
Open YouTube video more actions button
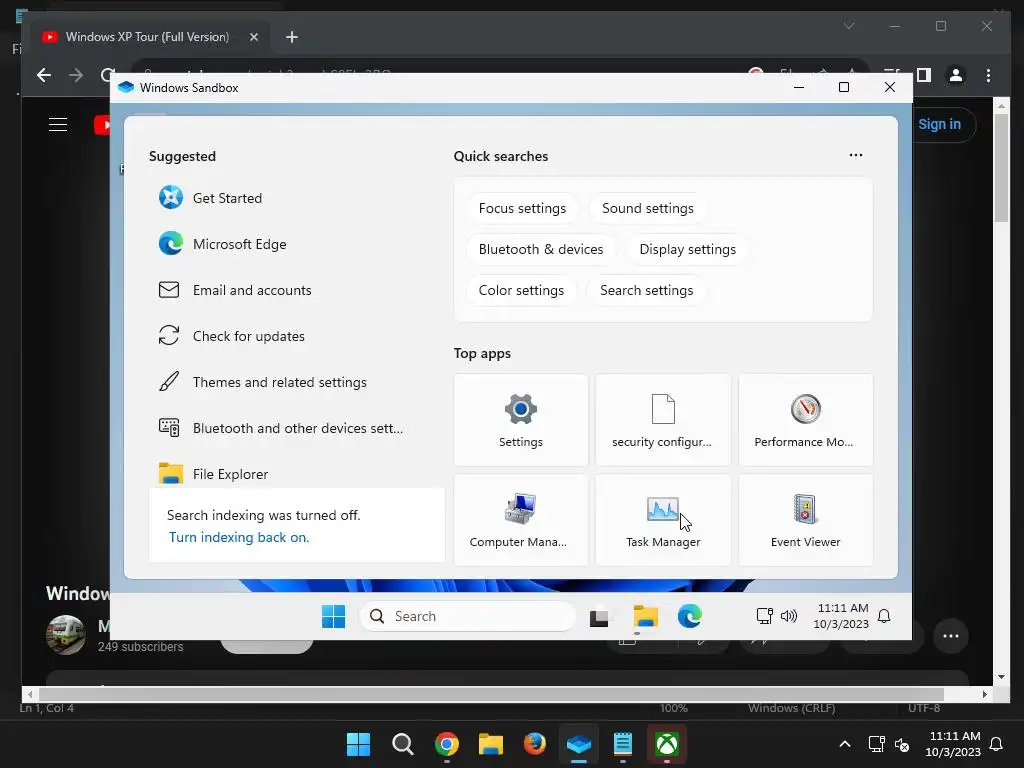tap(951, 636)
